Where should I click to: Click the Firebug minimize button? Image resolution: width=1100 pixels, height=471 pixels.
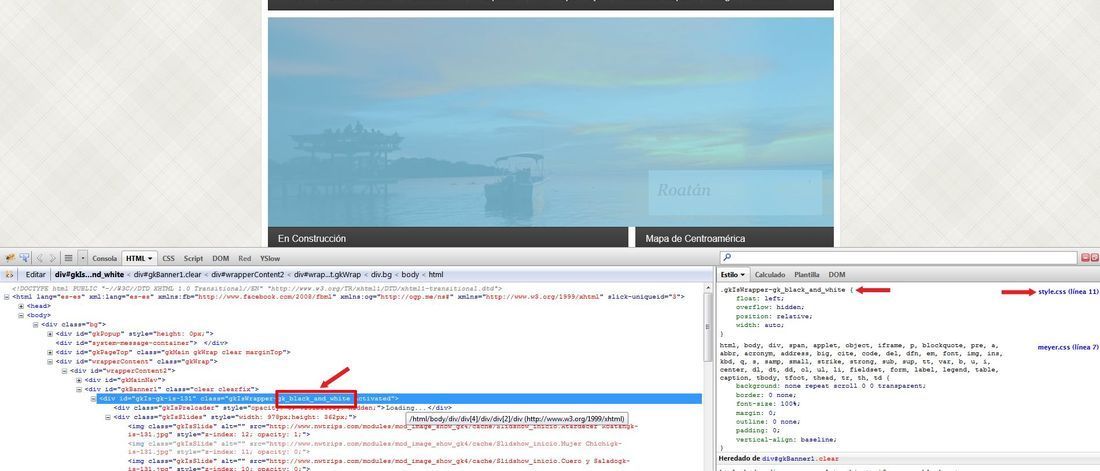click(x=1085, y=258)
